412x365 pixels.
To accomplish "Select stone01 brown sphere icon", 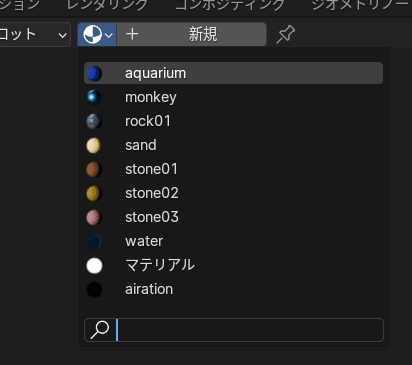I will [x=94, y=169].
